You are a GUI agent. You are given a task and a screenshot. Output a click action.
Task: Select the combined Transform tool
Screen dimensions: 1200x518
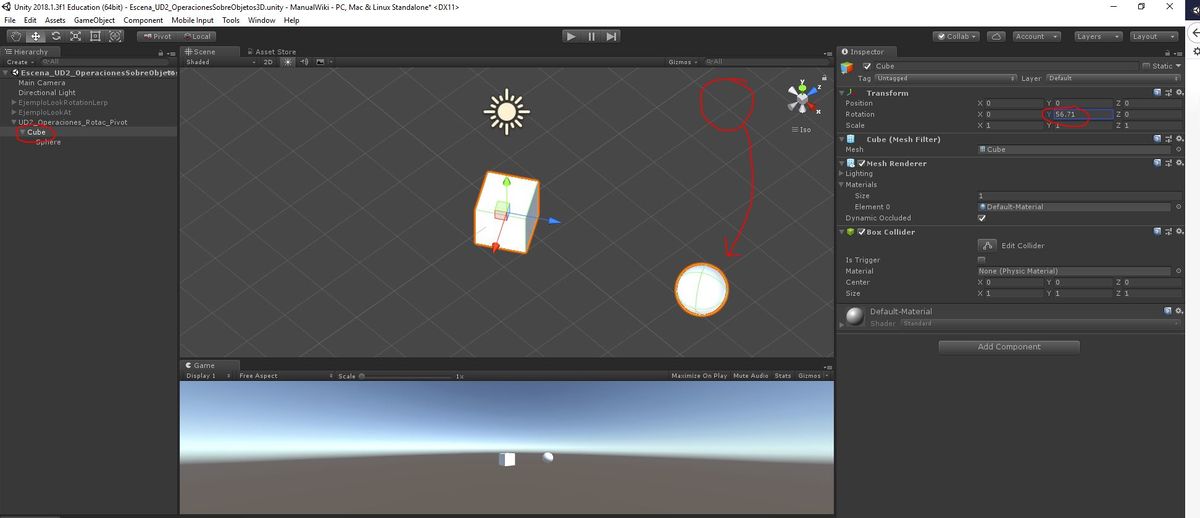(x=115, y=36)
